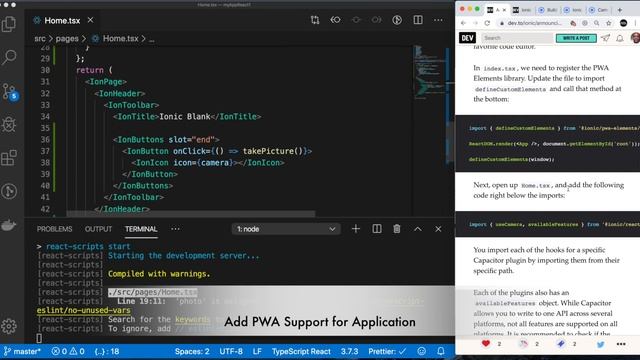Open the Manage gear in activity bar
Image resolution: width=640 pixels, height=360 pixels.
(x=9, y=326)
